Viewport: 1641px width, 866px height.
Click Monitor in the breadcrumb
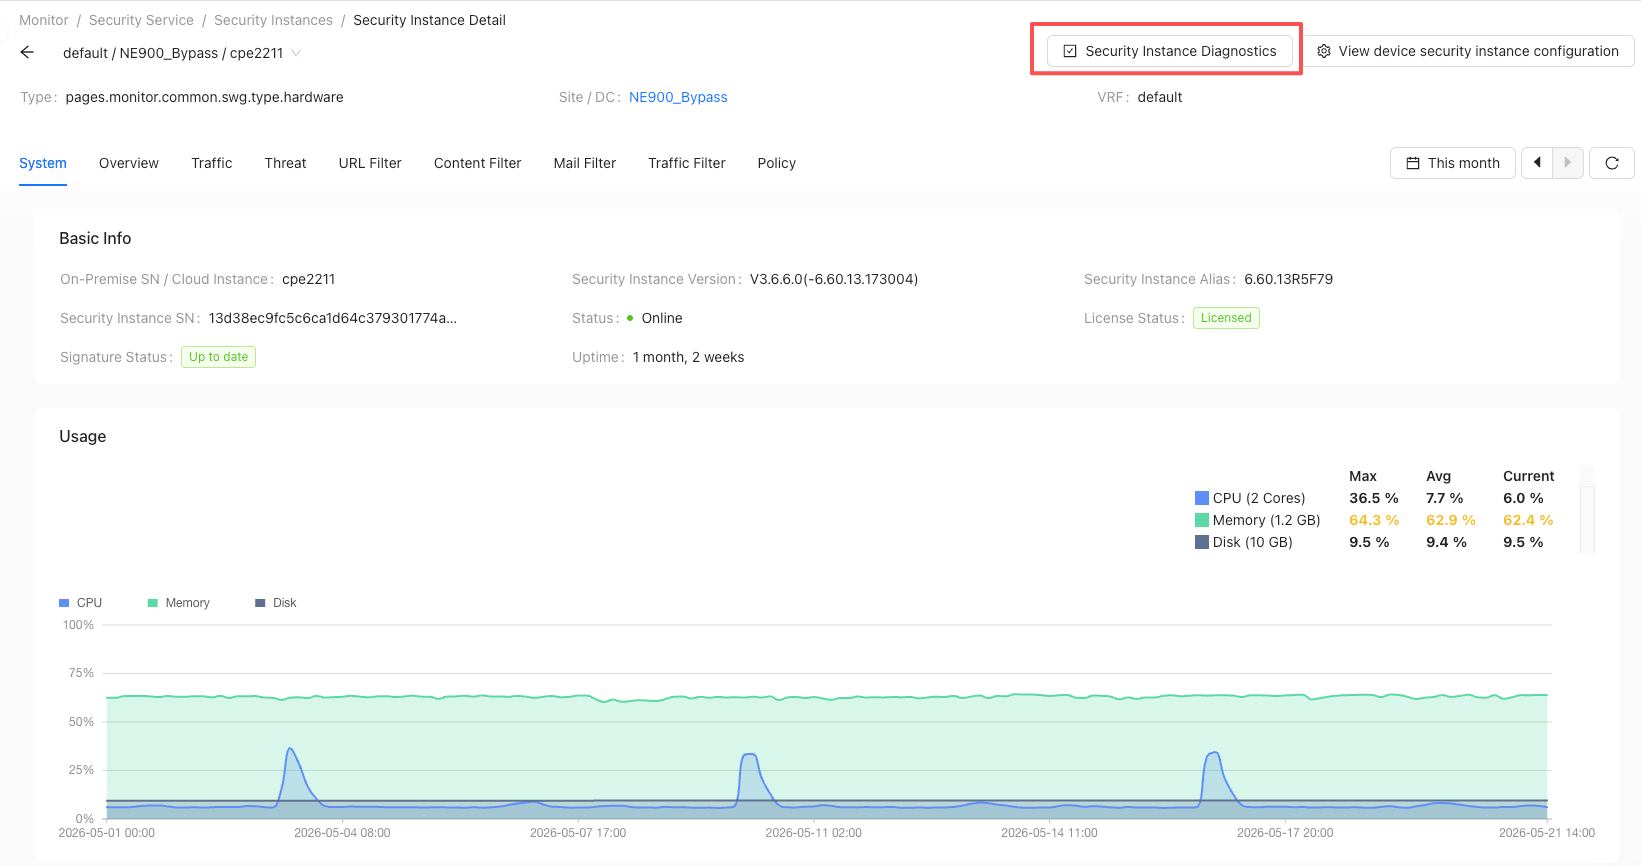44,20
